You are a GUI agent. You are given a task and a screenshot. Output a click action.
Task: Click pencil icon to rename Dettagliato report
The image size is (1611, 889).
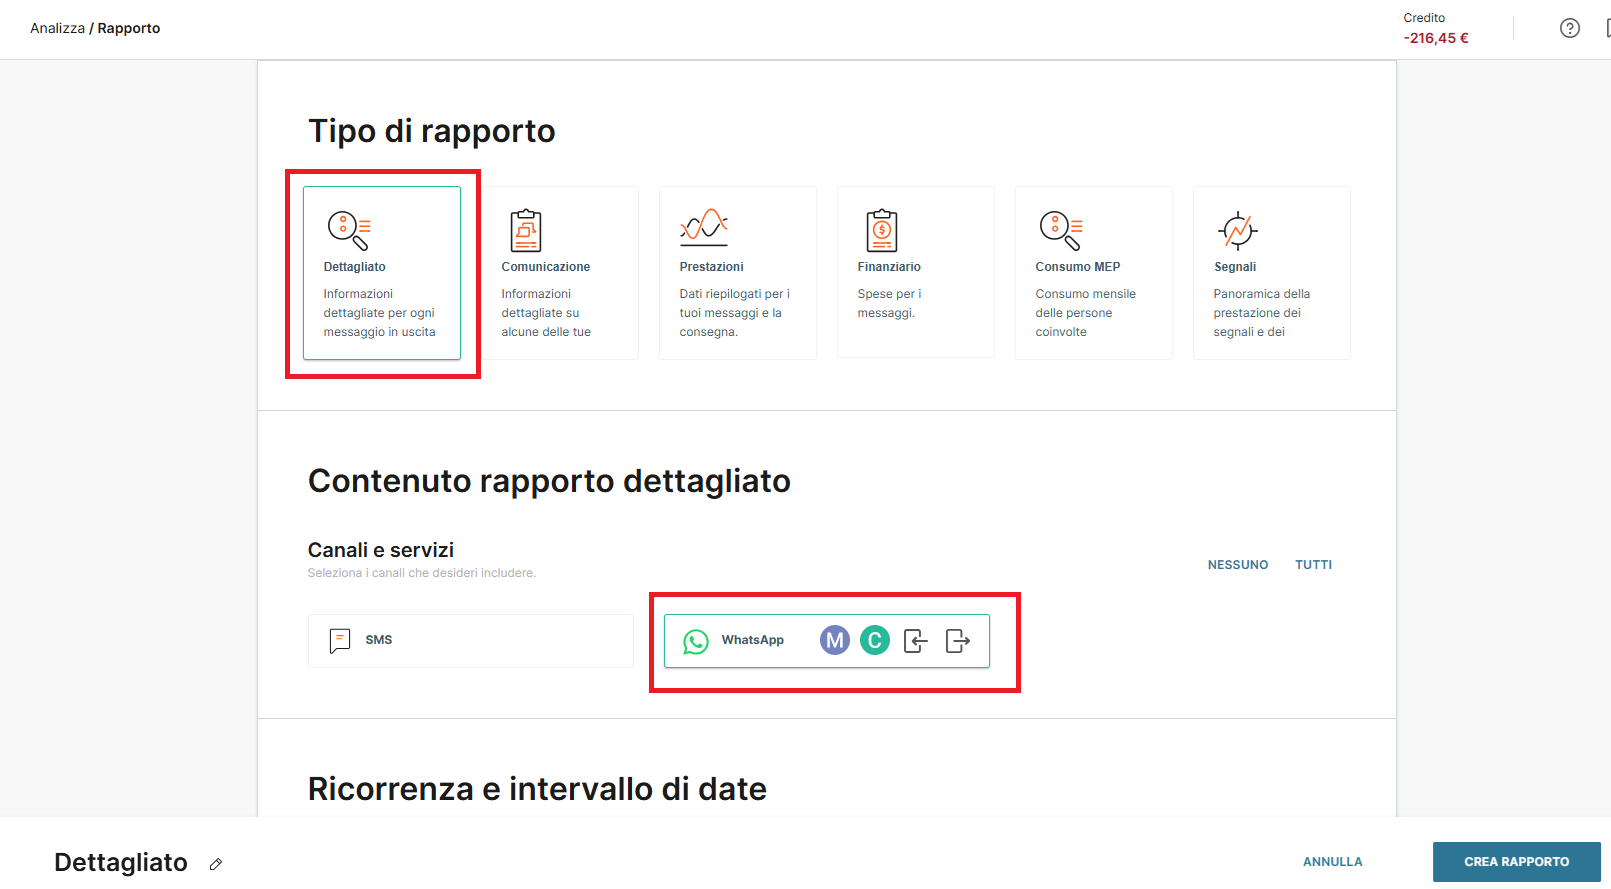pyautogui.click(x=216, y=864)
